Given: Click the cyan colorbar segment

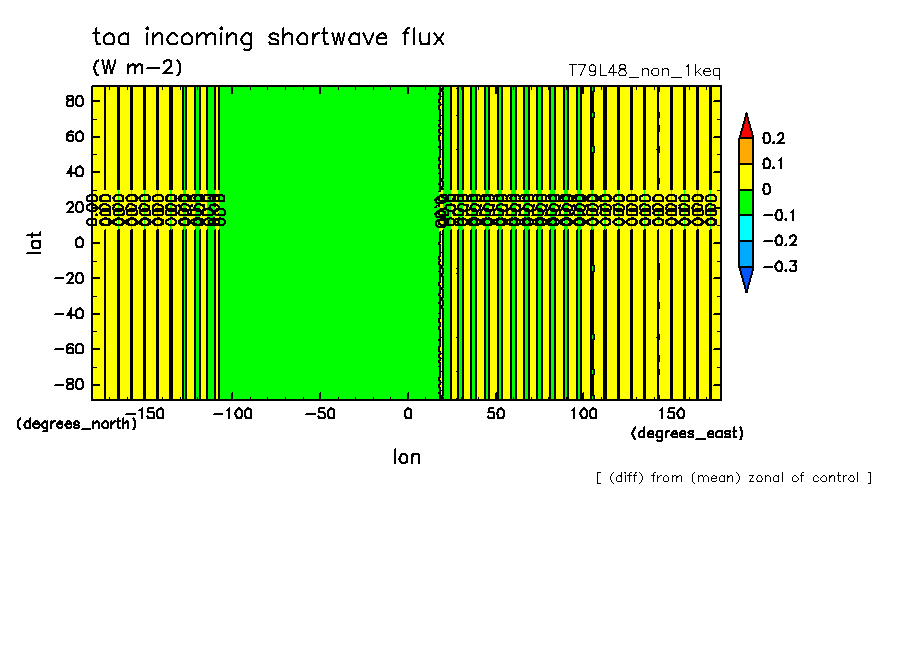Looking at the screenshot, I should point(746,228).
